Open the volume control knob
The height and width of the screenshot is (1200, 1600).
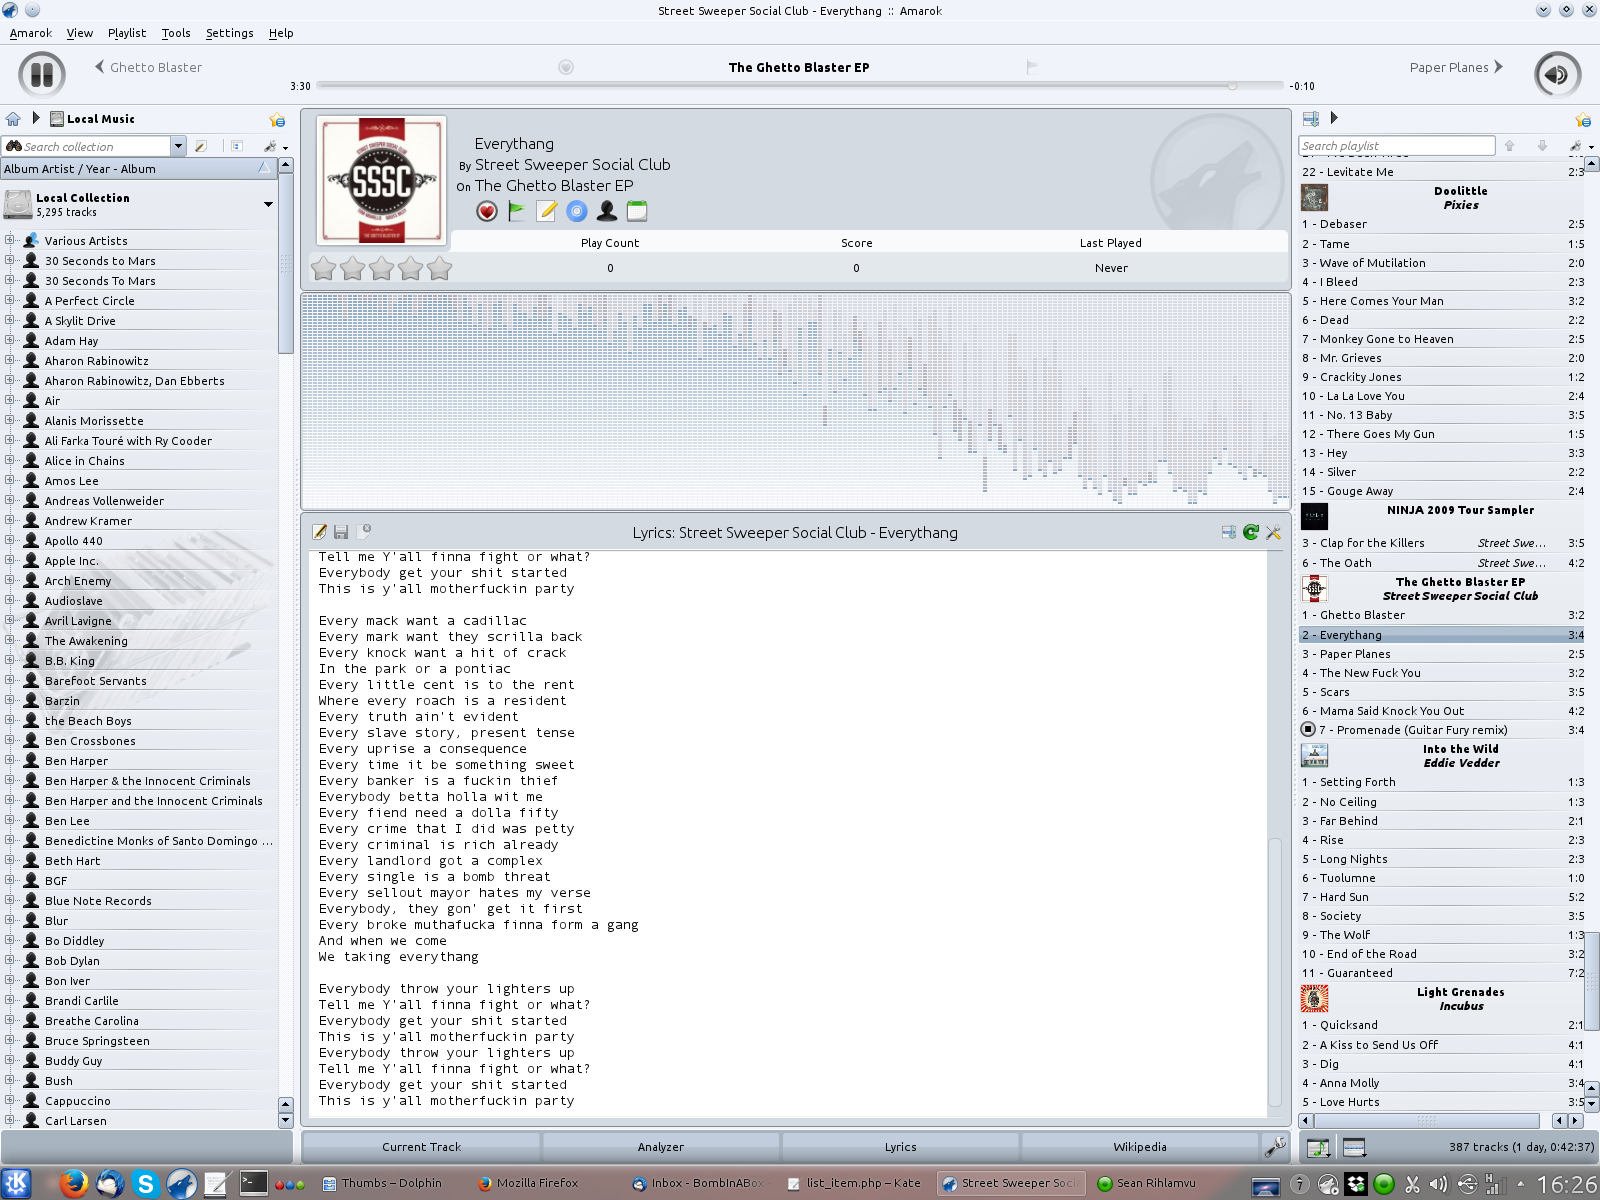(x=1557, y=74)
